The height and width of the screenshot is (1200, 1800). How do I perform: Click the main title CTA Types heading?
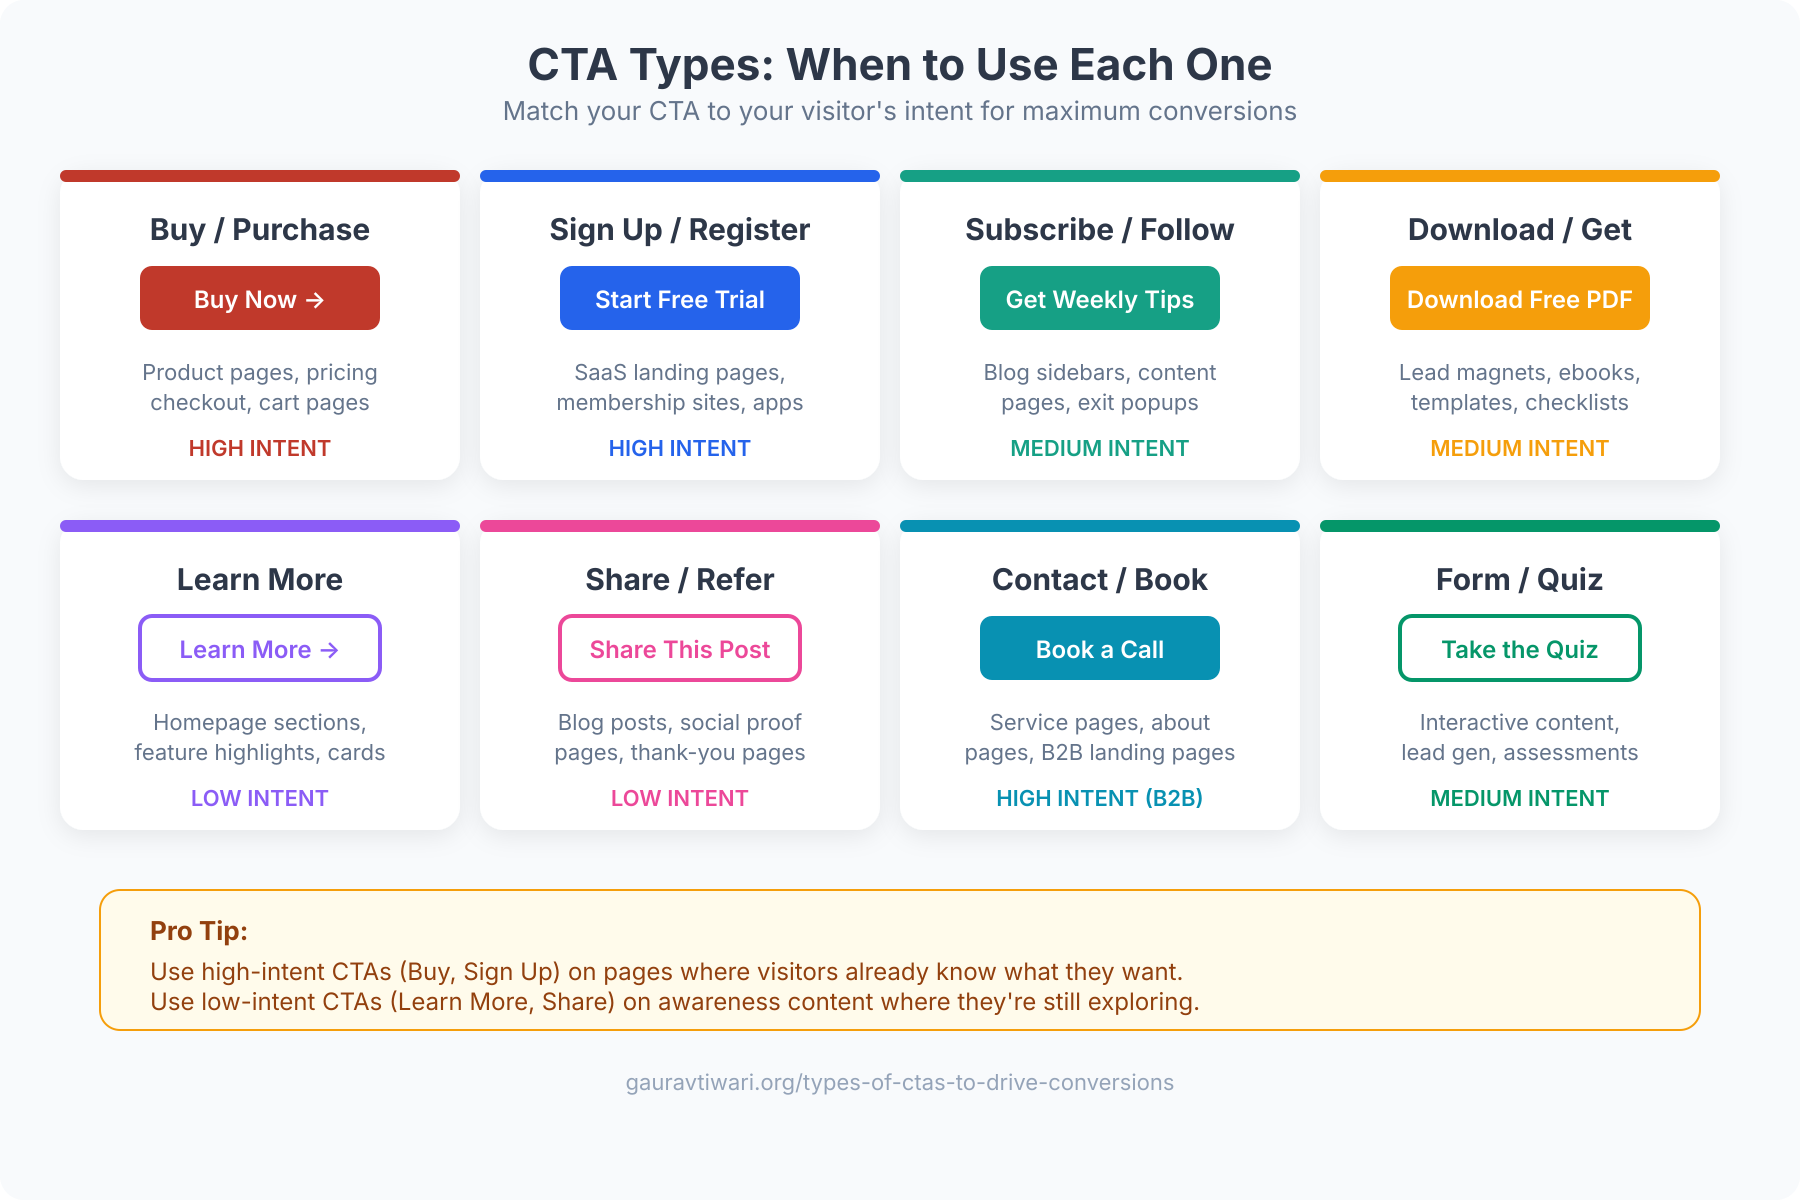[x=900, y=65]
